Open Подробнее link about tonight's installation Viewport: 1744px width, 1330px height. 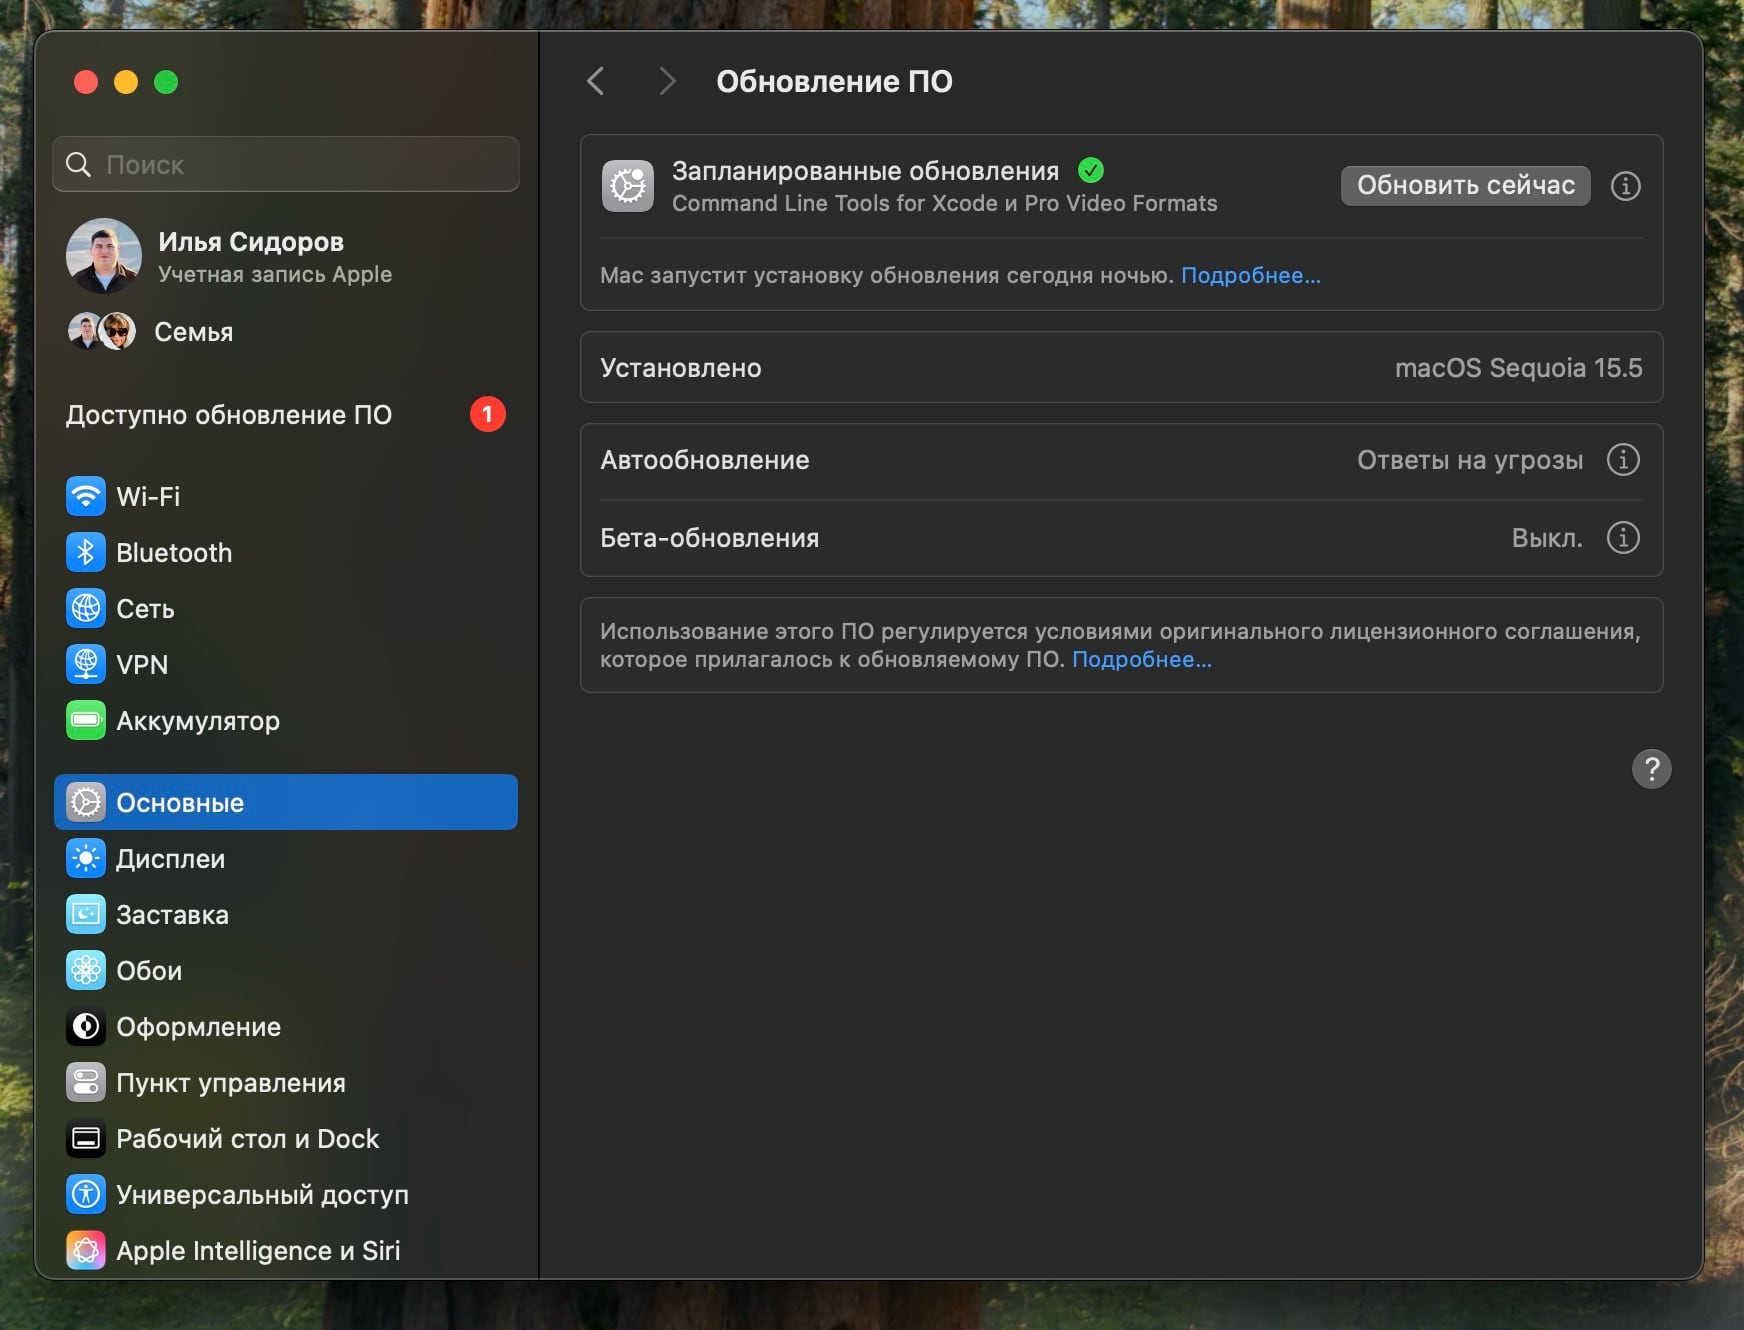click(1250, 276)
